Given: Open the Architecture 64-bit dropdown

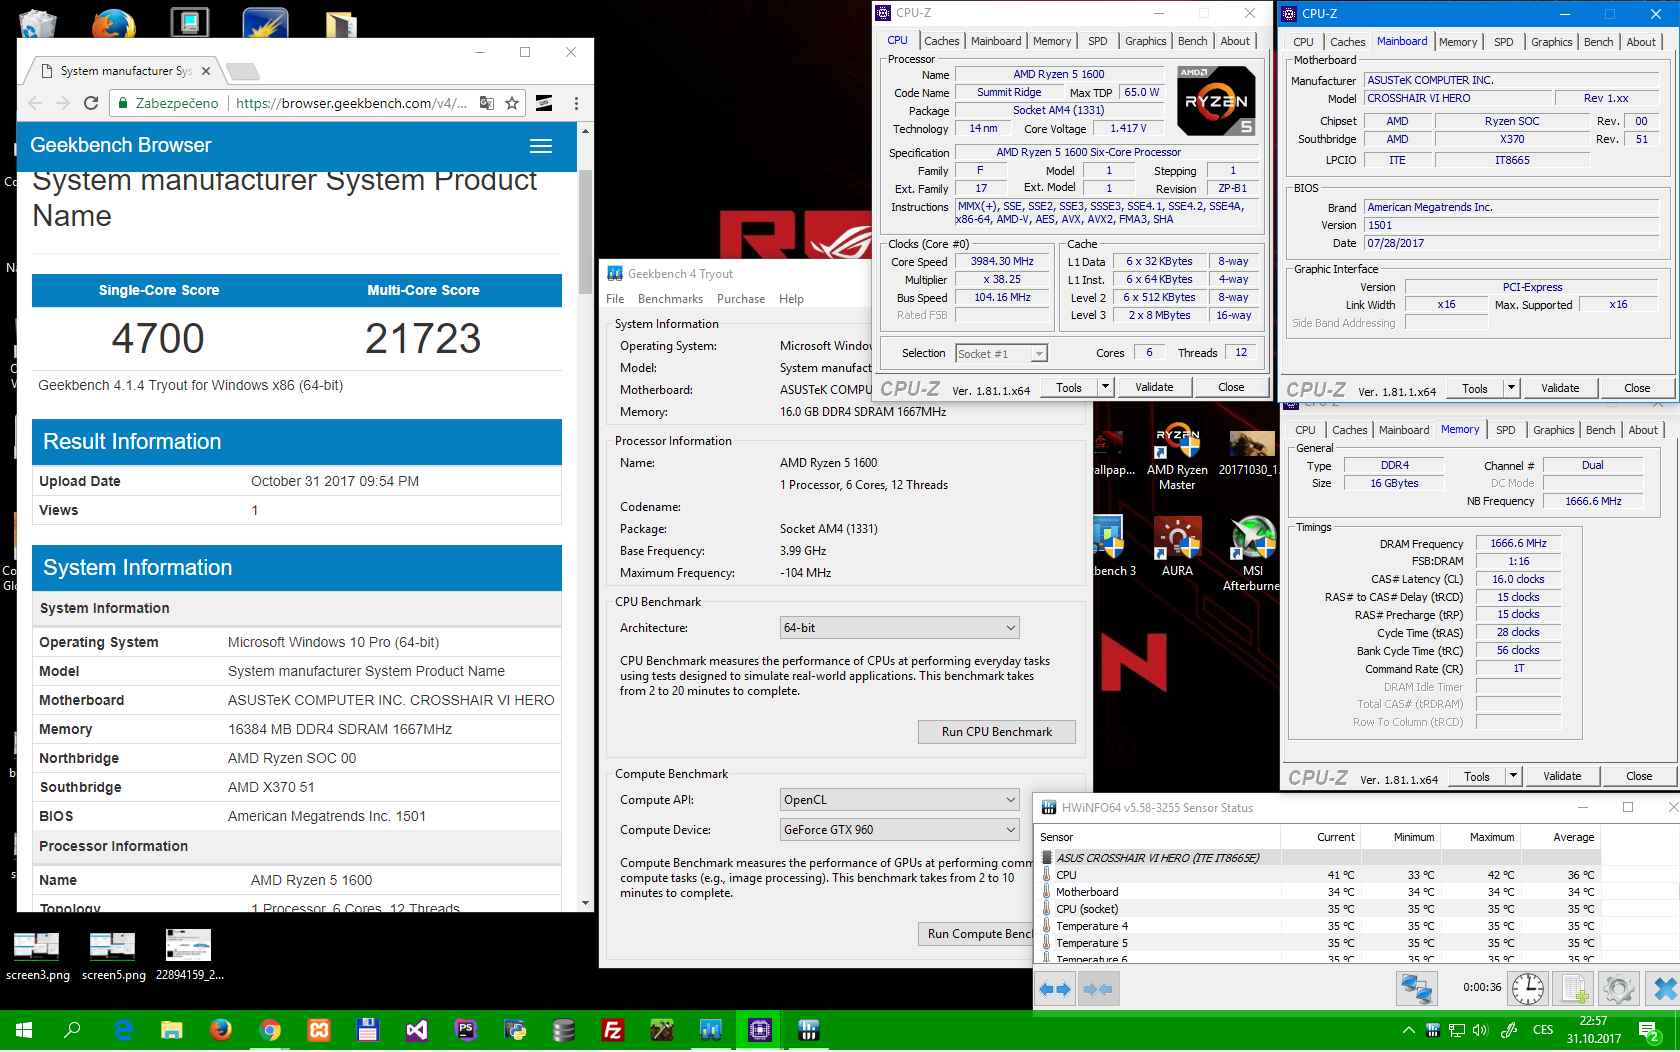Looking at the screenshot, I should 899,628.
